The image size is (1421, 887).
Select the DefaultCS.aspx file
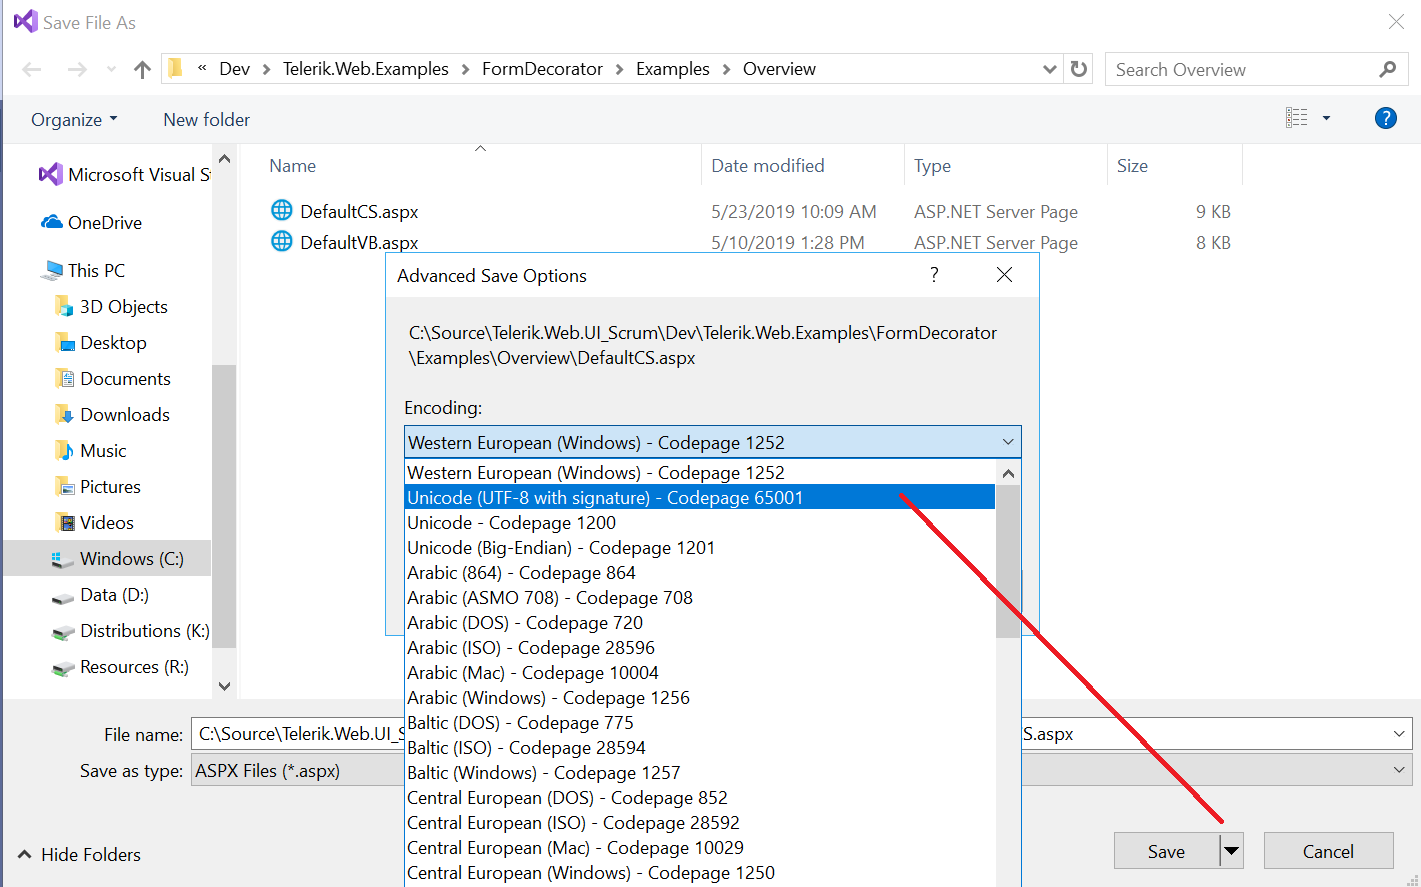tap(346, 212)
